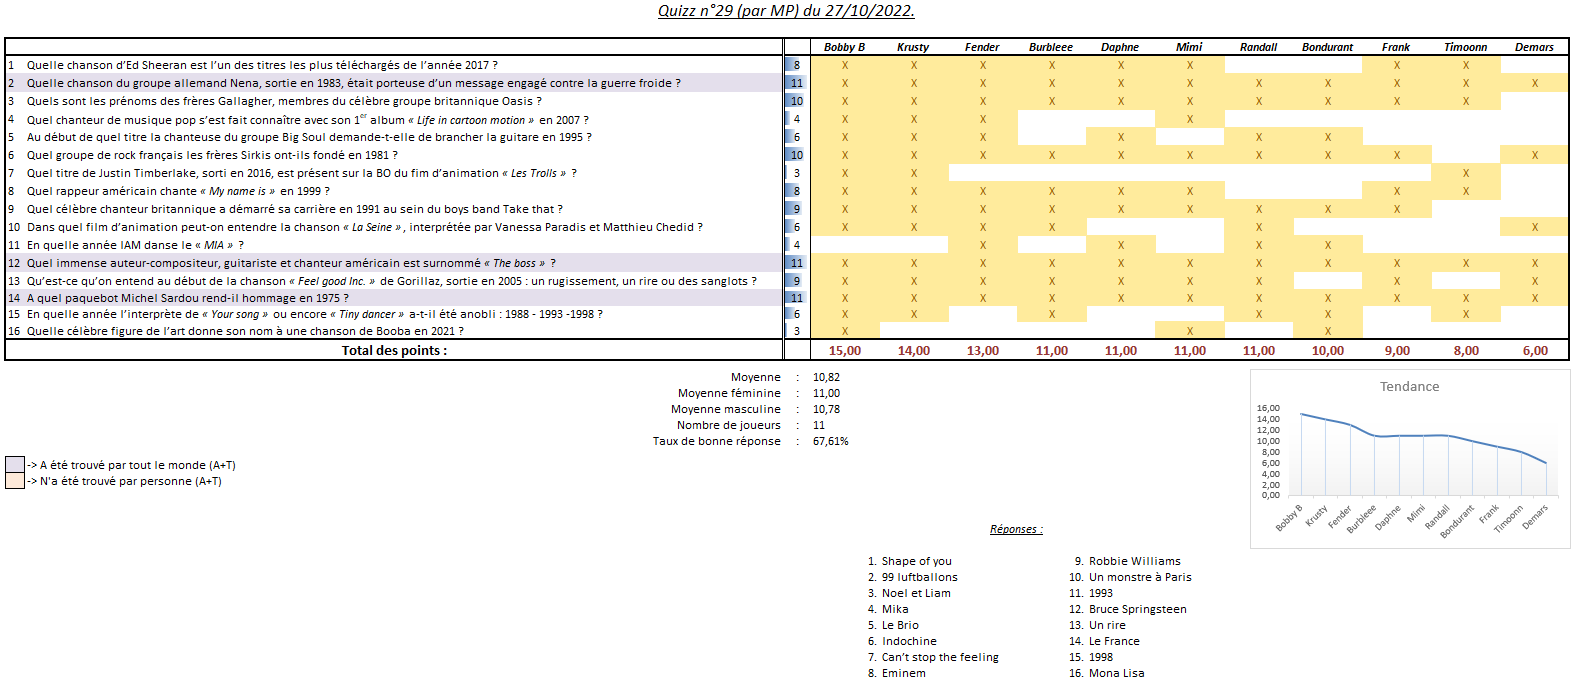Click question 2 about the group Nena
The image size is (1576, 683).
(x=354, y=83)
